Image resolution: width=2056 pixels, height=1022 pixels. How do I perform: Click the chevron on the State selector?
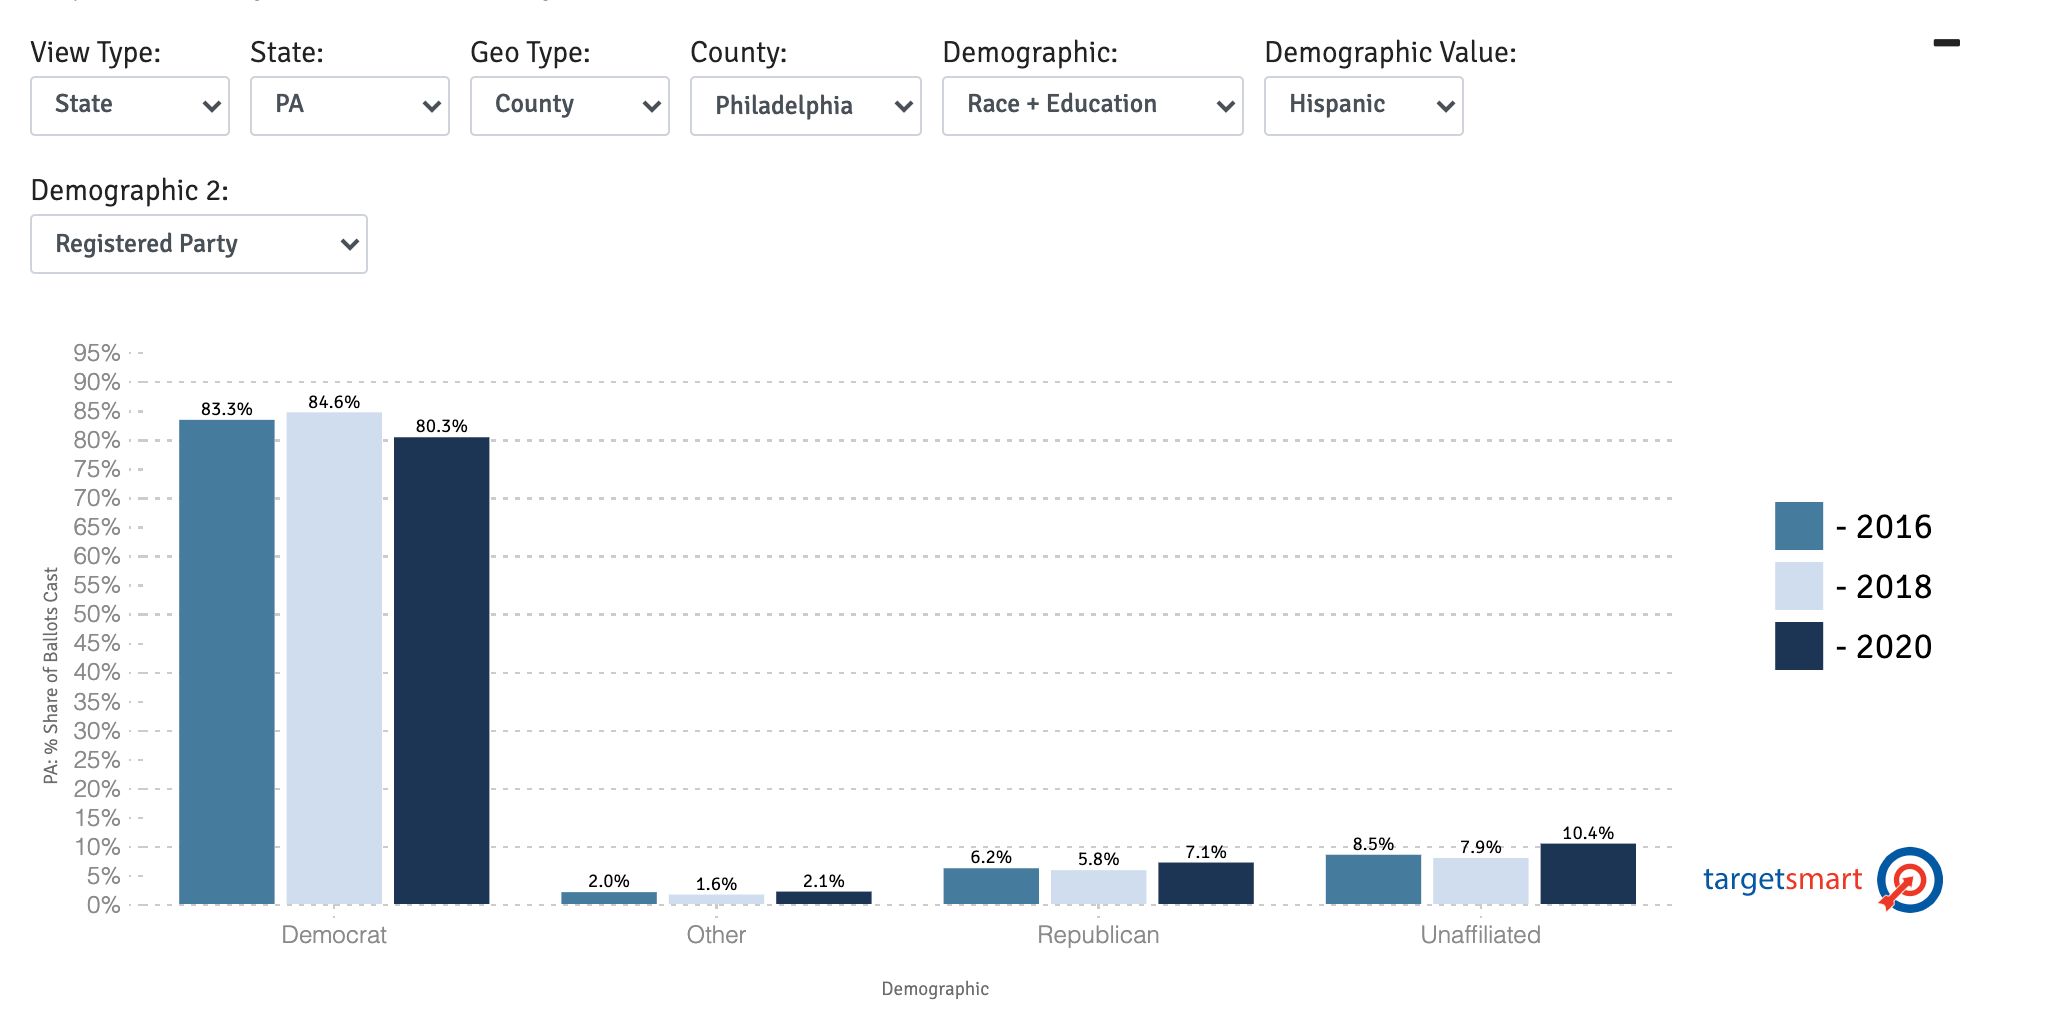[x=430, y=105]
